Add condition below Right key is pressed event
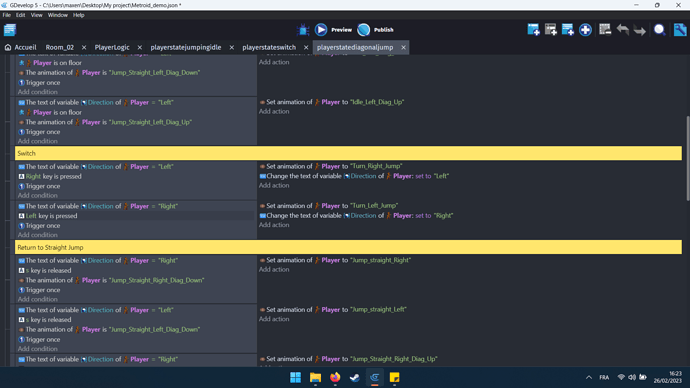The width and height of the screenshot is (690, 388). pyautogui.click(x=37, y=195)
